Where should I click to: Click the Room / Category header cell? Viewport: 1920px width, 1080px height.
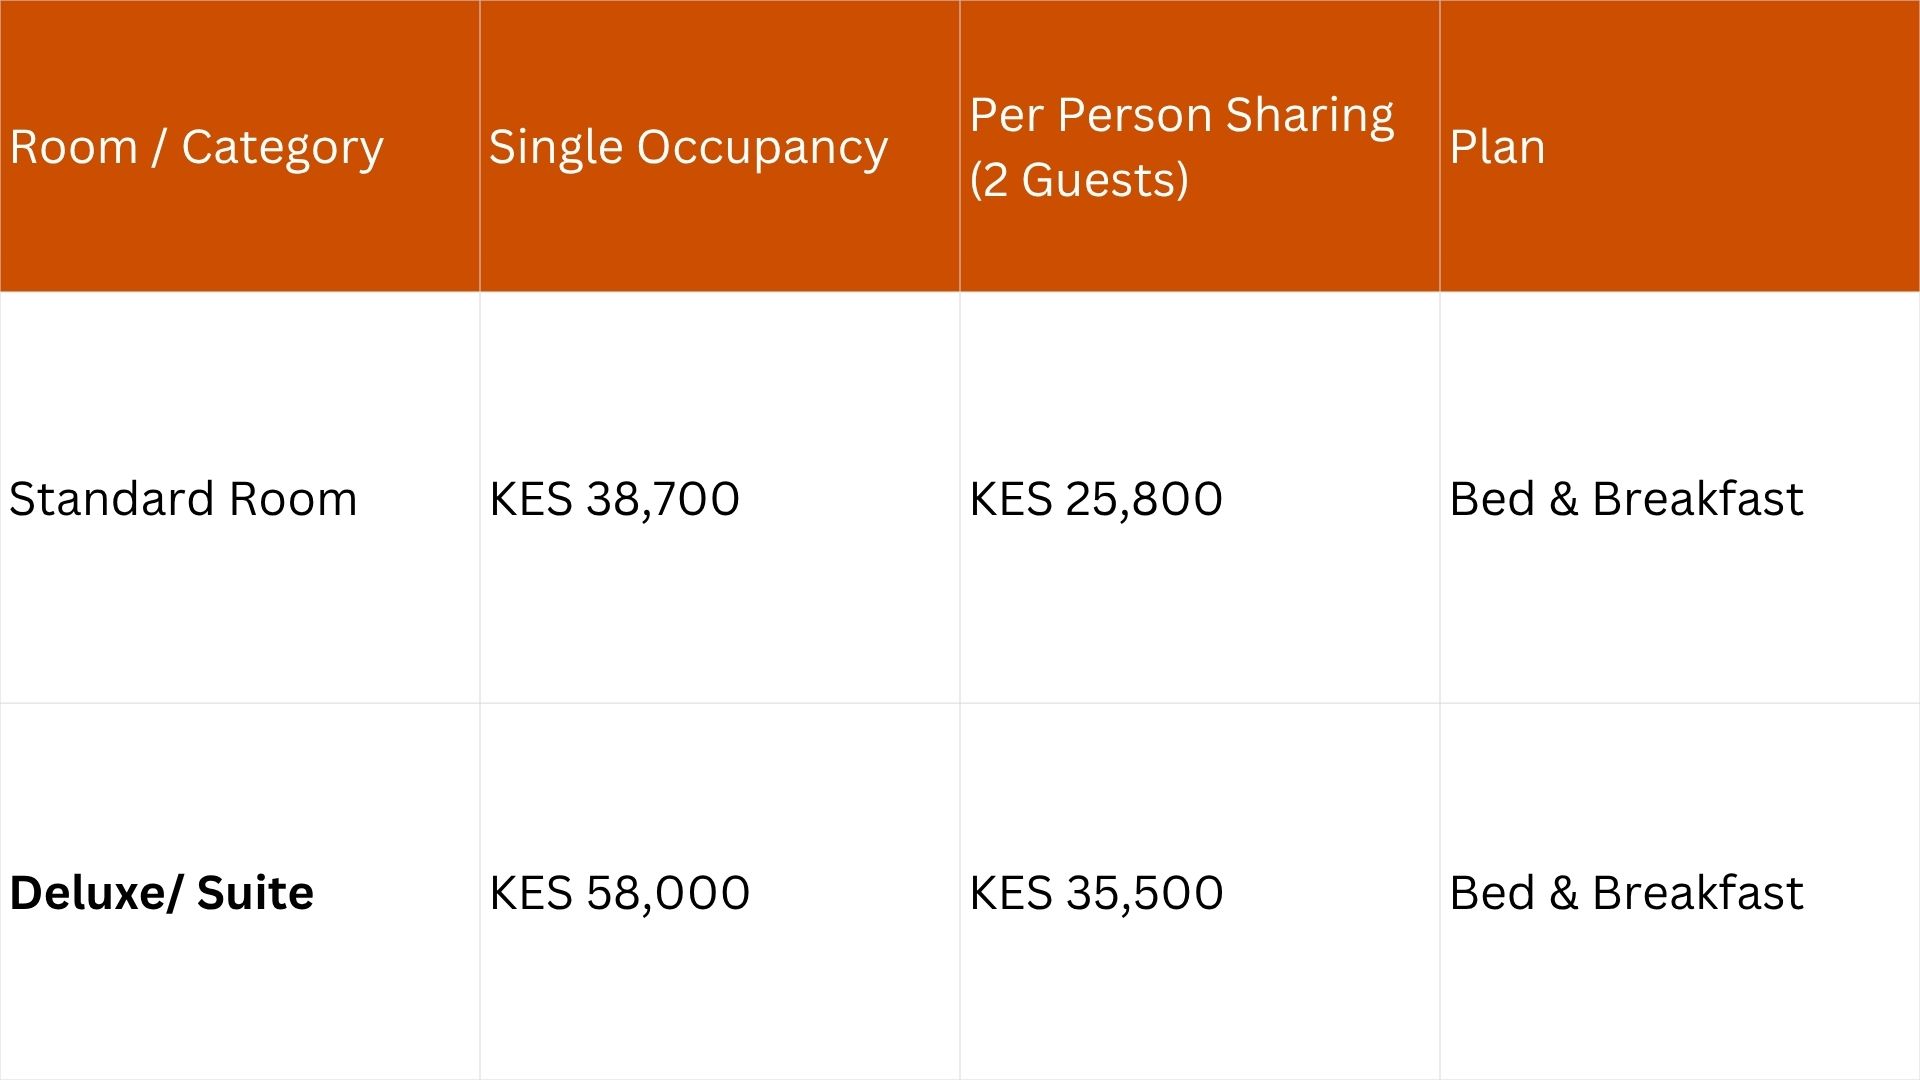(x=196, y=147)
